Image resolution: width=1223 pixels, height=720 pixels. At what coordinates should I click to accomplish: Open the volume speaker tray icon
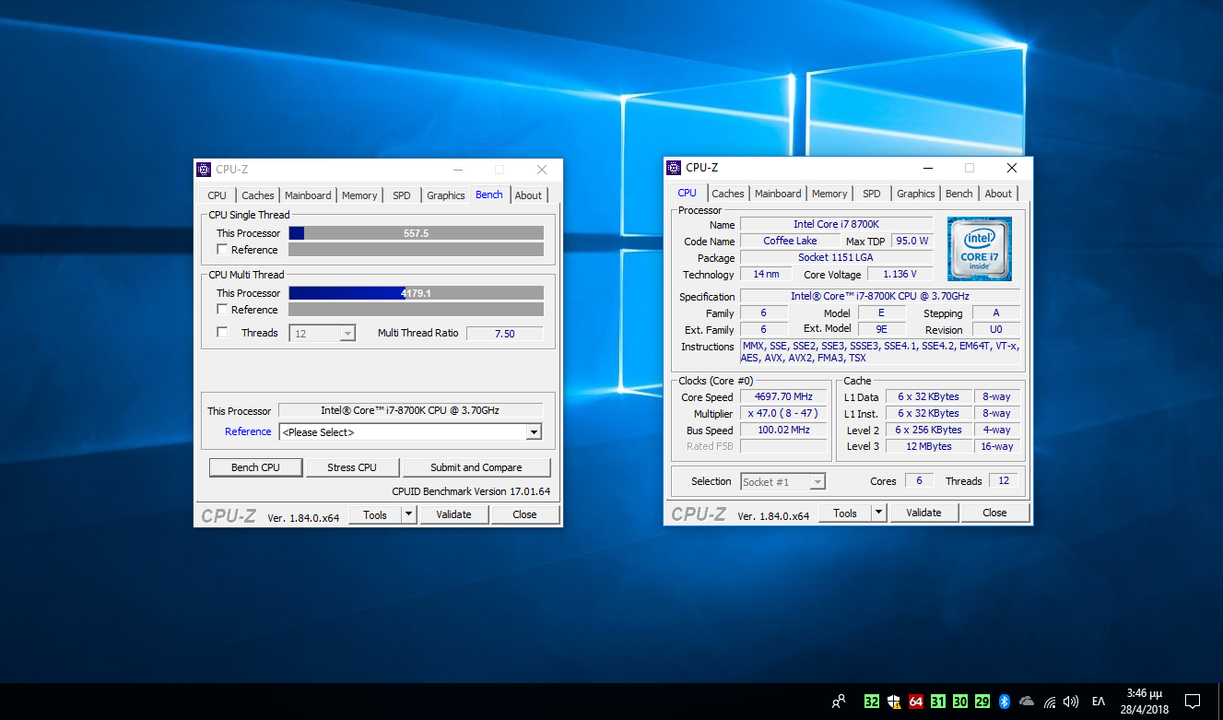pos(1071,701)
